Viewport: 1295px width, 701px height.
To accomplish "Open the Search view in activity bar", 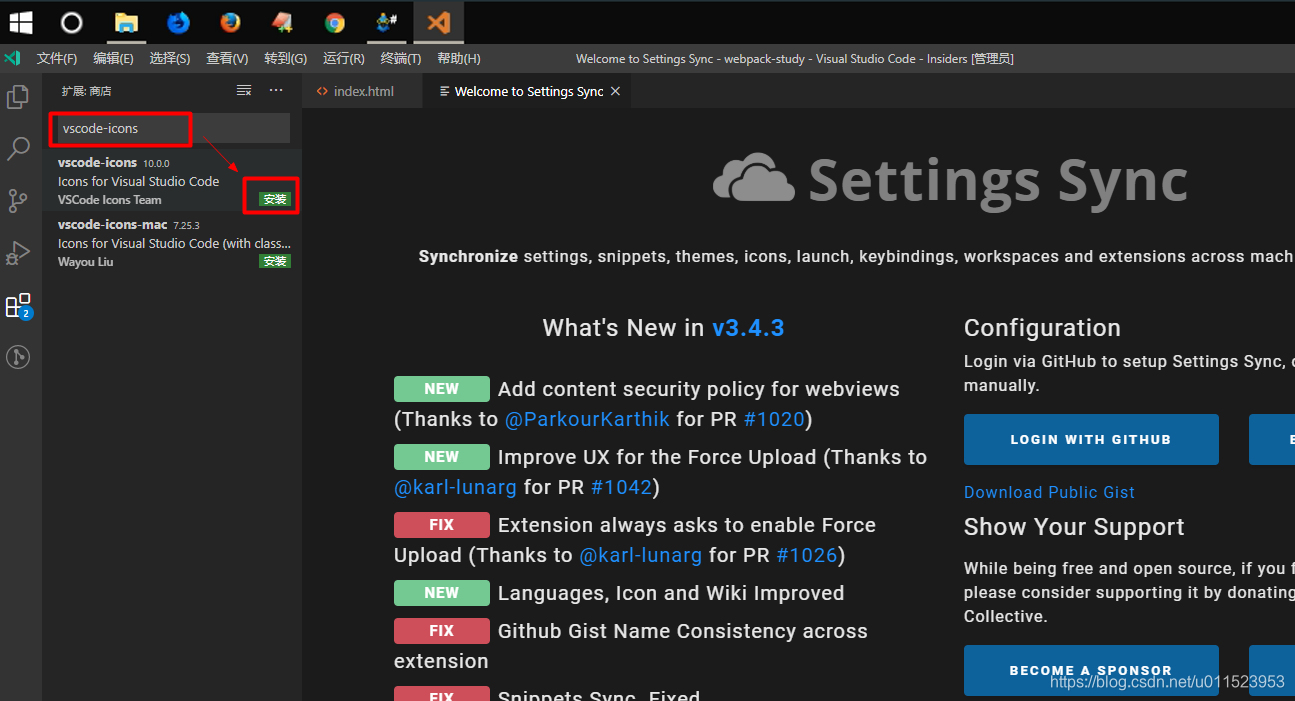I will 18,149.
